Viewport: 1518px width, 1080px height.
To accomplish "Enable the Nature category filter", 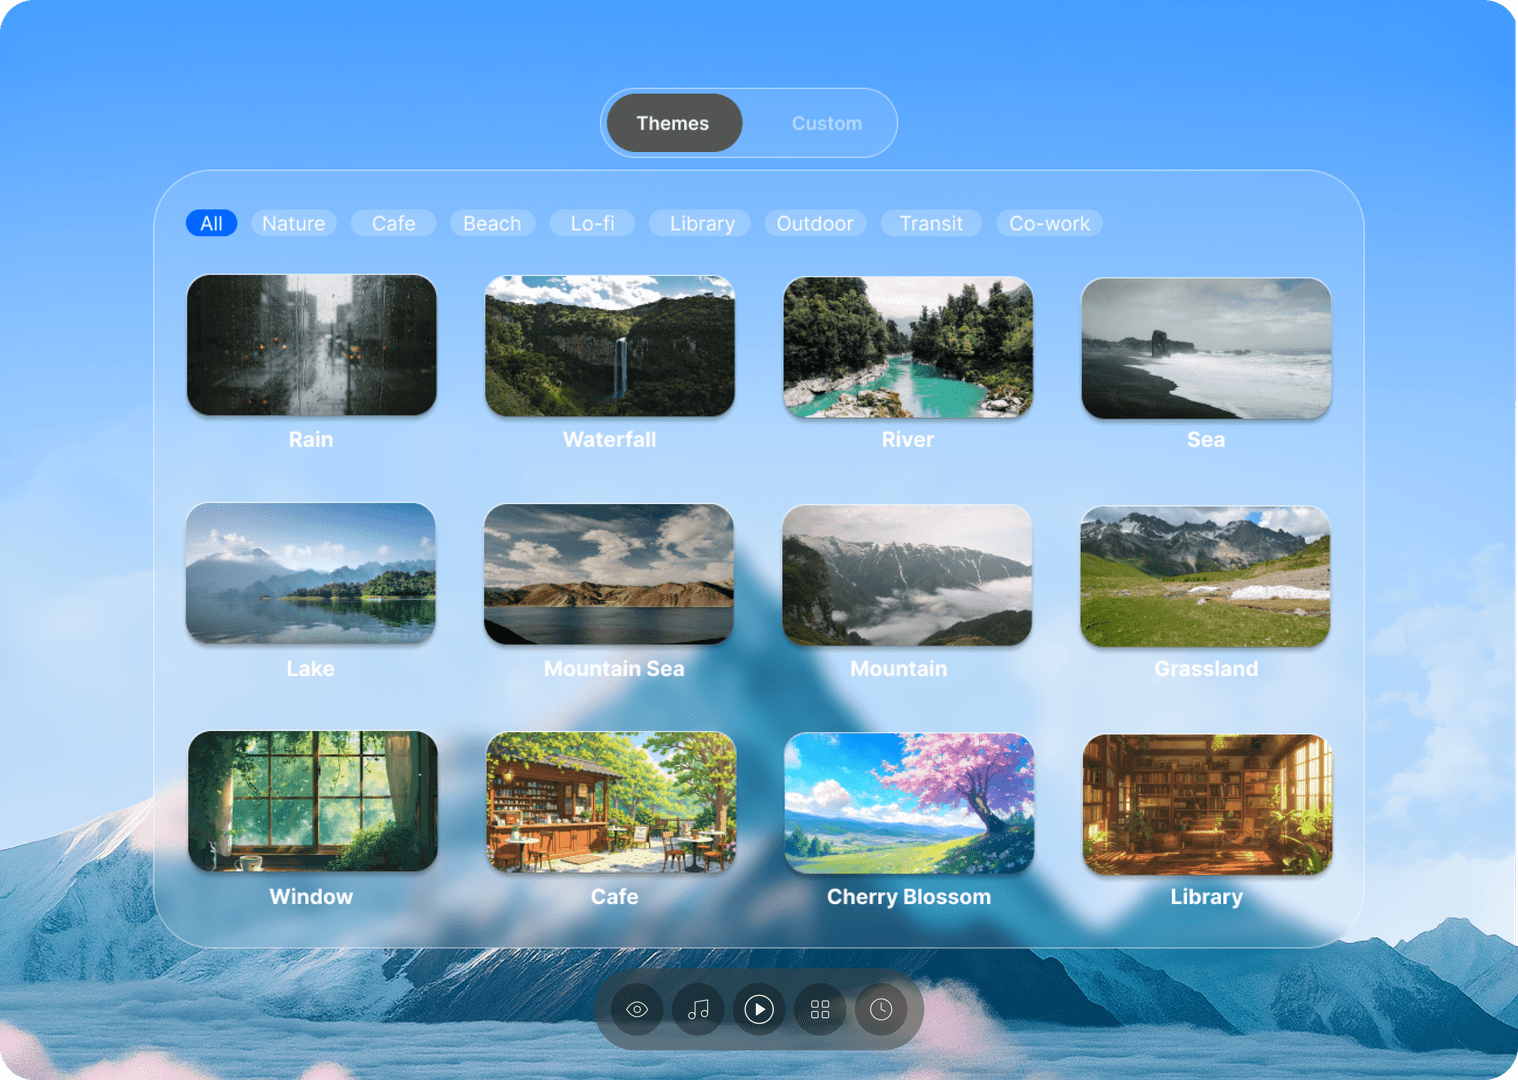I will (x=293, y=223).
